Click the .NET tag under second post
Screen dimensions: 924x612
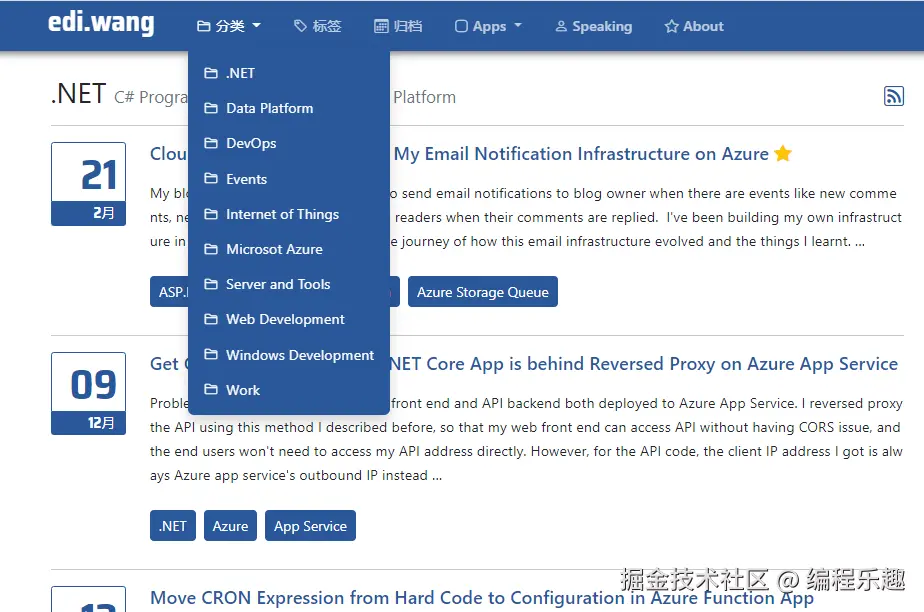173,525
